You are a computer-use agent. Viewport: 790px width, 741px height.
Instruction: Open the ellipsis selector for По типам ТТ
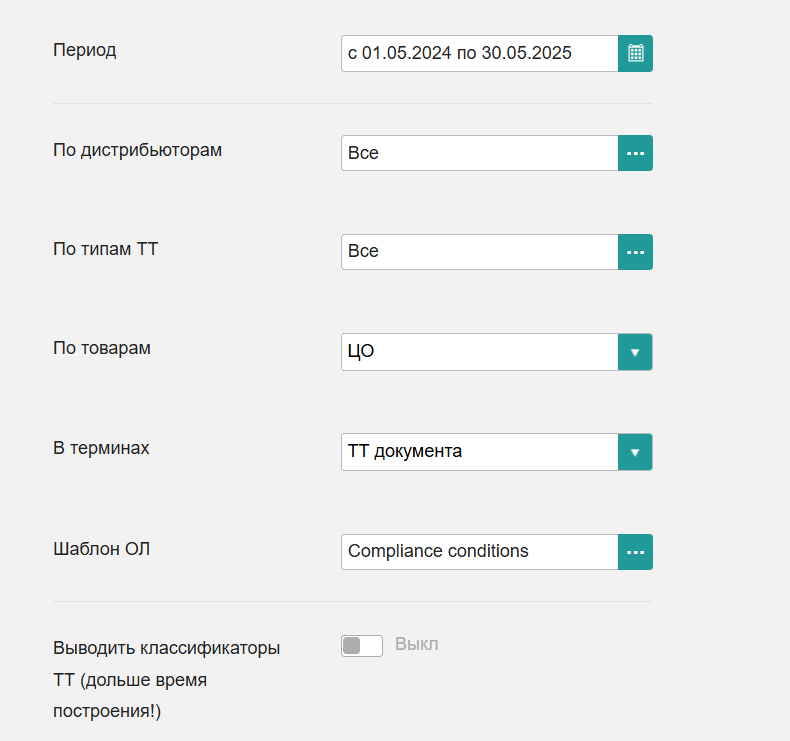[x=635, y=252]
